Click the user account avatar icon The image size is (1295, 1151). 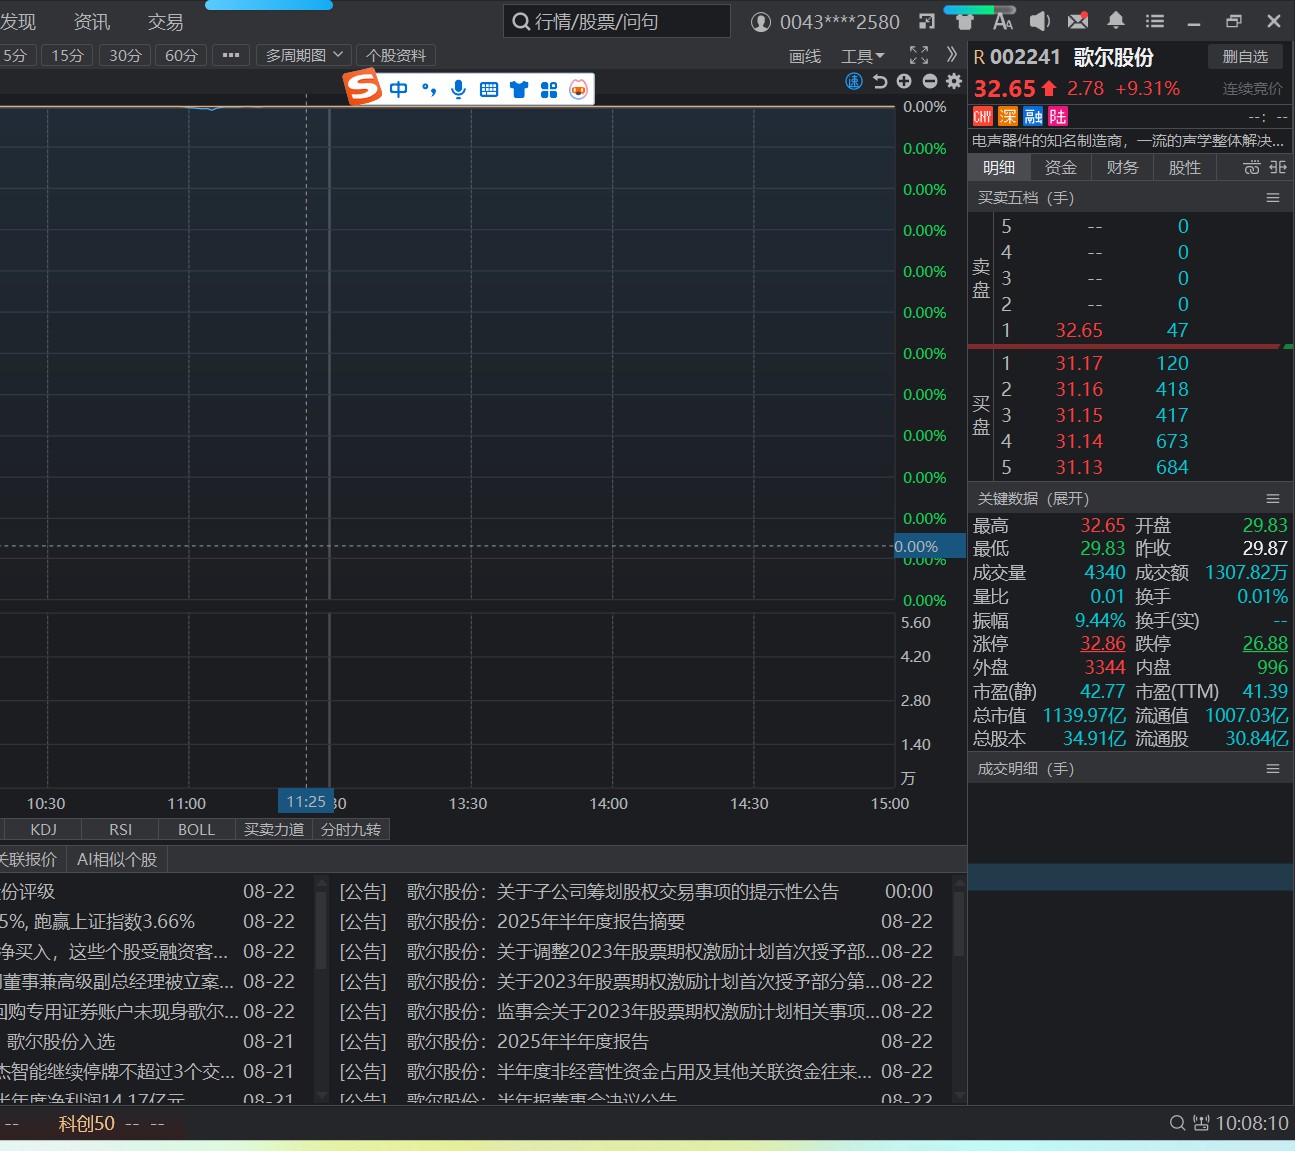click(x=761, y=21)
